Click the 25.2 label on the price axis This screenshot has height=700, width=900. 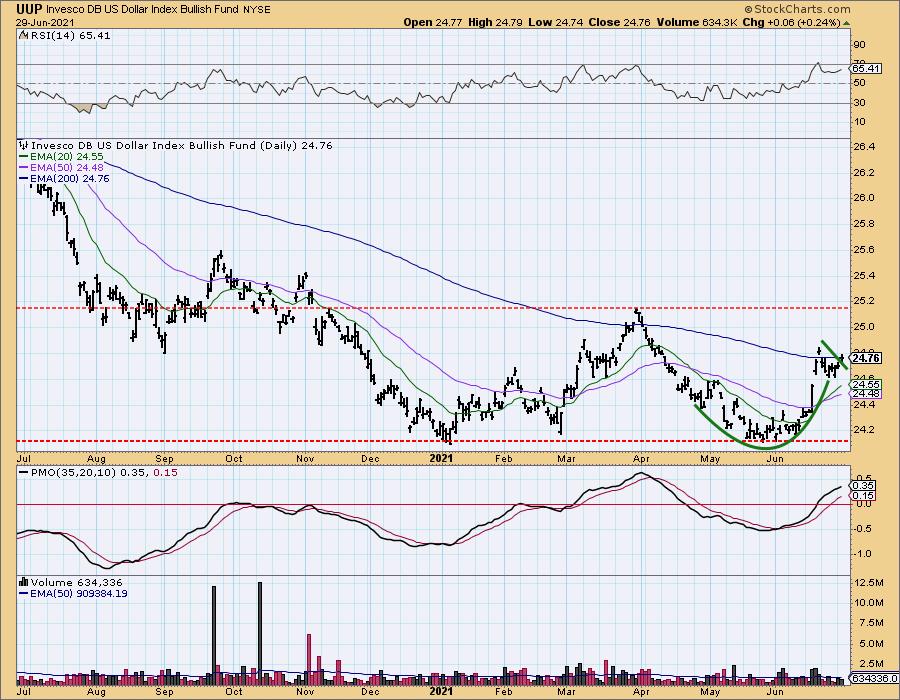(864, 301)
